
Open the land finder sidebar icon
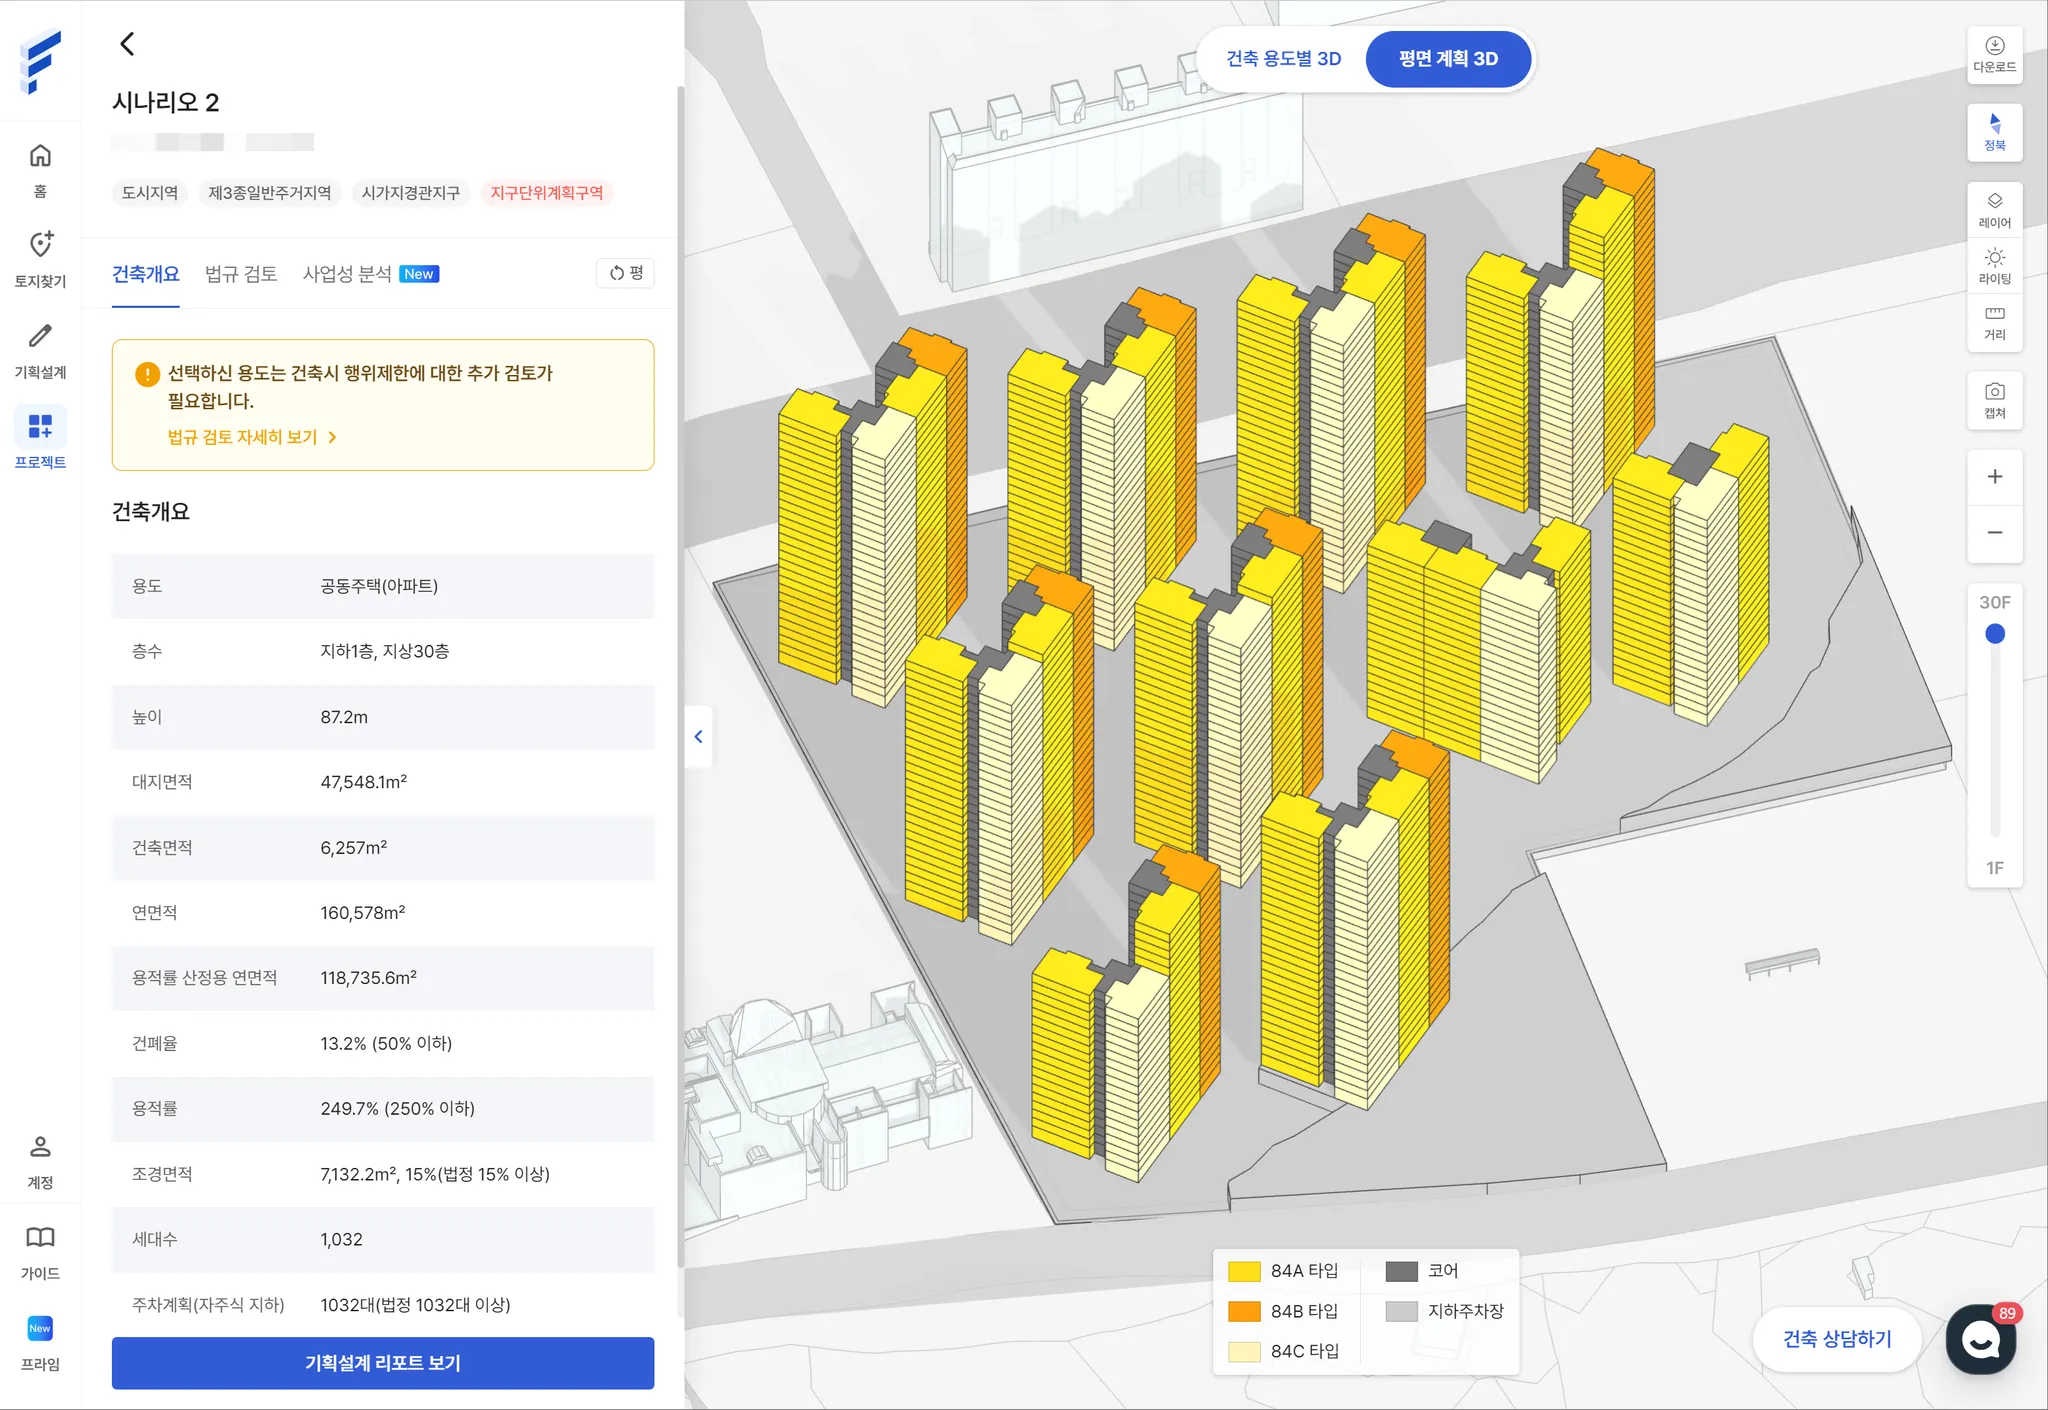point(40,258)
